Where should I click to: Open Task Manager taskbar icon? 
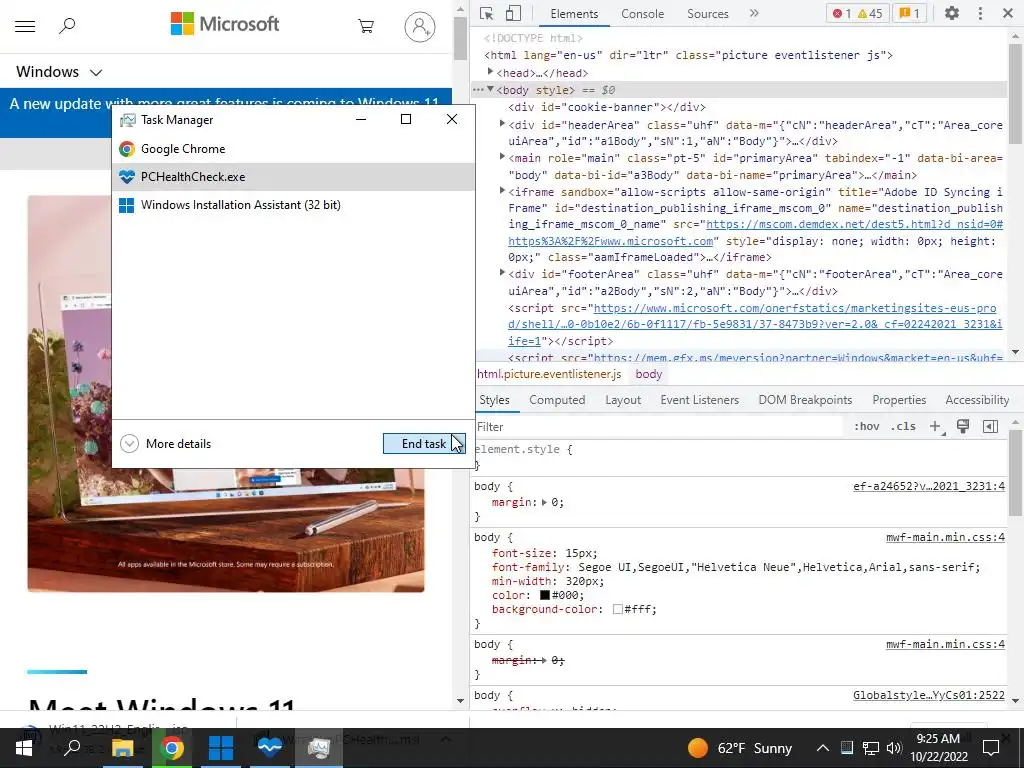319,748
